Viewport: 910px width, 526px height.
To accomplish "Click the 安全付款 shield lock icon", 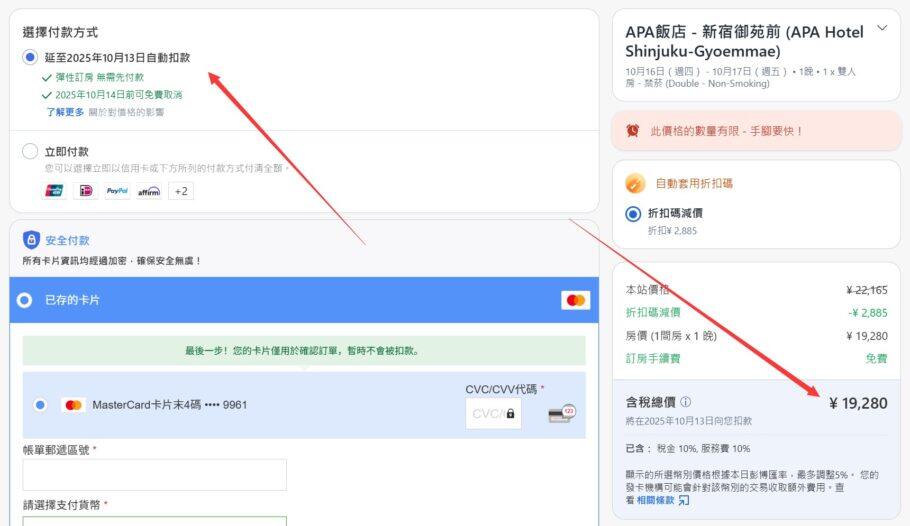I will [x=31, y=240].
